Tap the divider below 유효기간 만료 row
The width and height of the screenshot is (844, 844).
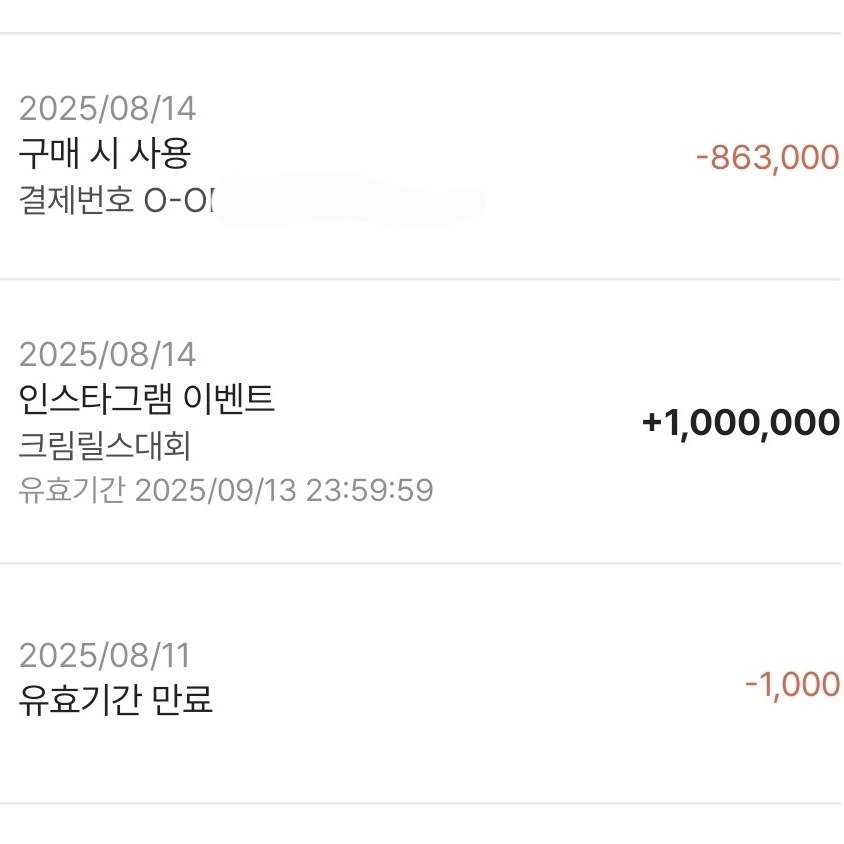click(x=422, y=802)
